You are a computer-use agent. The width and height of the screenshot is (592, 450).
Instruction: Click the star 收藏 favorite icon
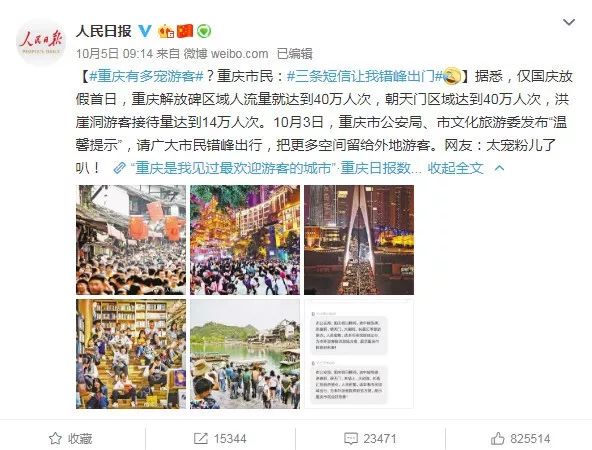55,438
